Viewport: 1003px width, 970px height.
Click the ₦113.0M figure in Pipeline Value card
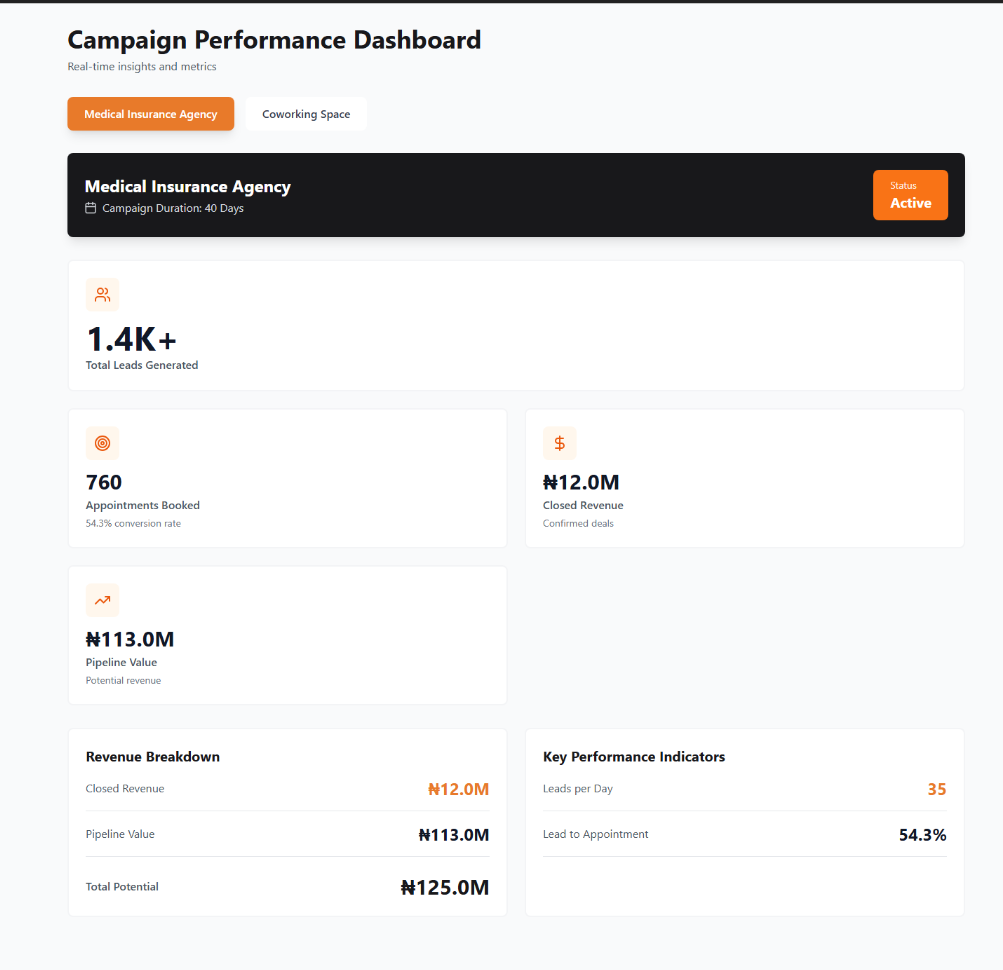(x=130, y=639)
